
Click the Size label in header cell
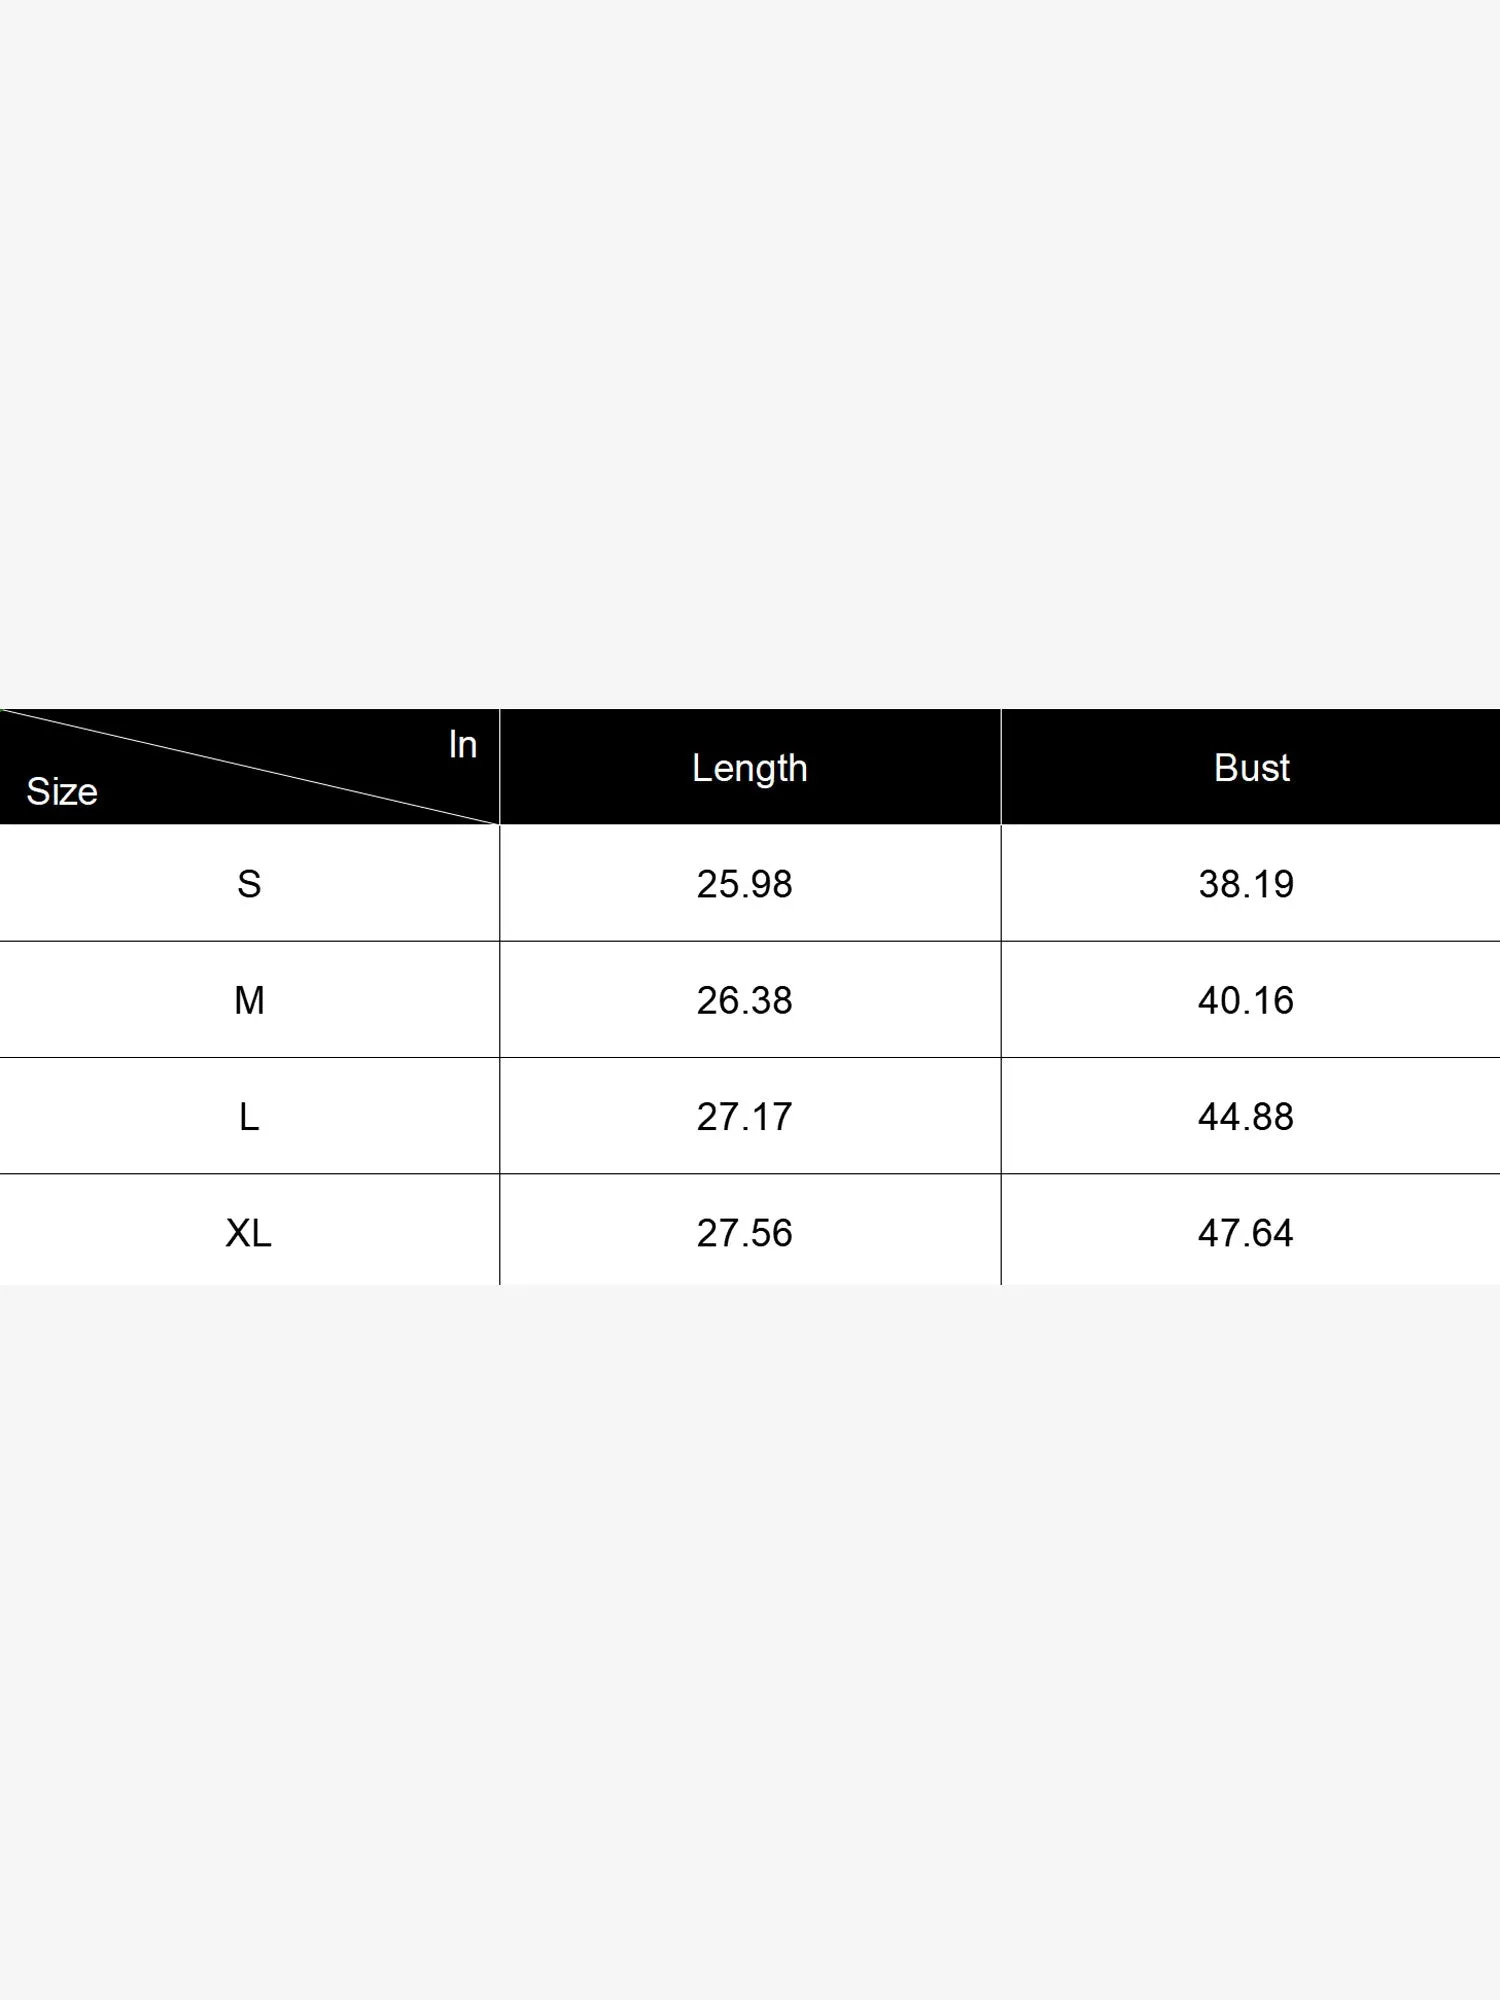coord(62,792)
